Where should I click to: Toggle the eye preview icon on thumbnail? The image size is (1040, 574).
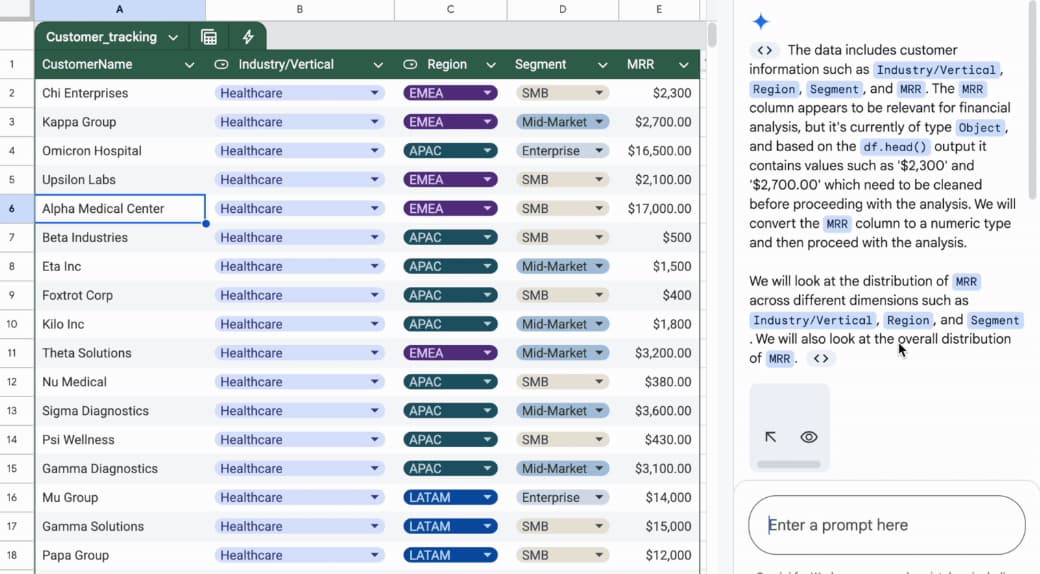click(809, 437)
